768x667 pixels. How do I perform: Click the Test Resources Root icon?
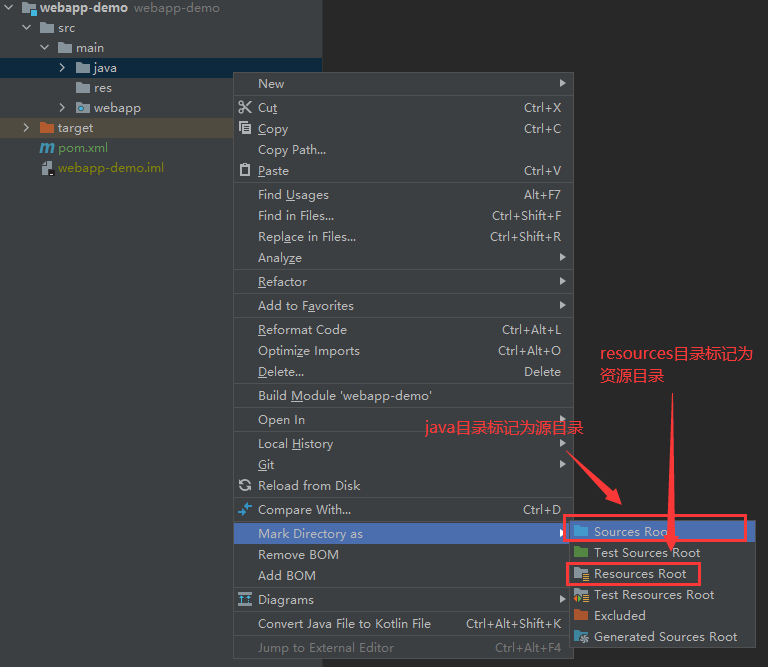581,595
